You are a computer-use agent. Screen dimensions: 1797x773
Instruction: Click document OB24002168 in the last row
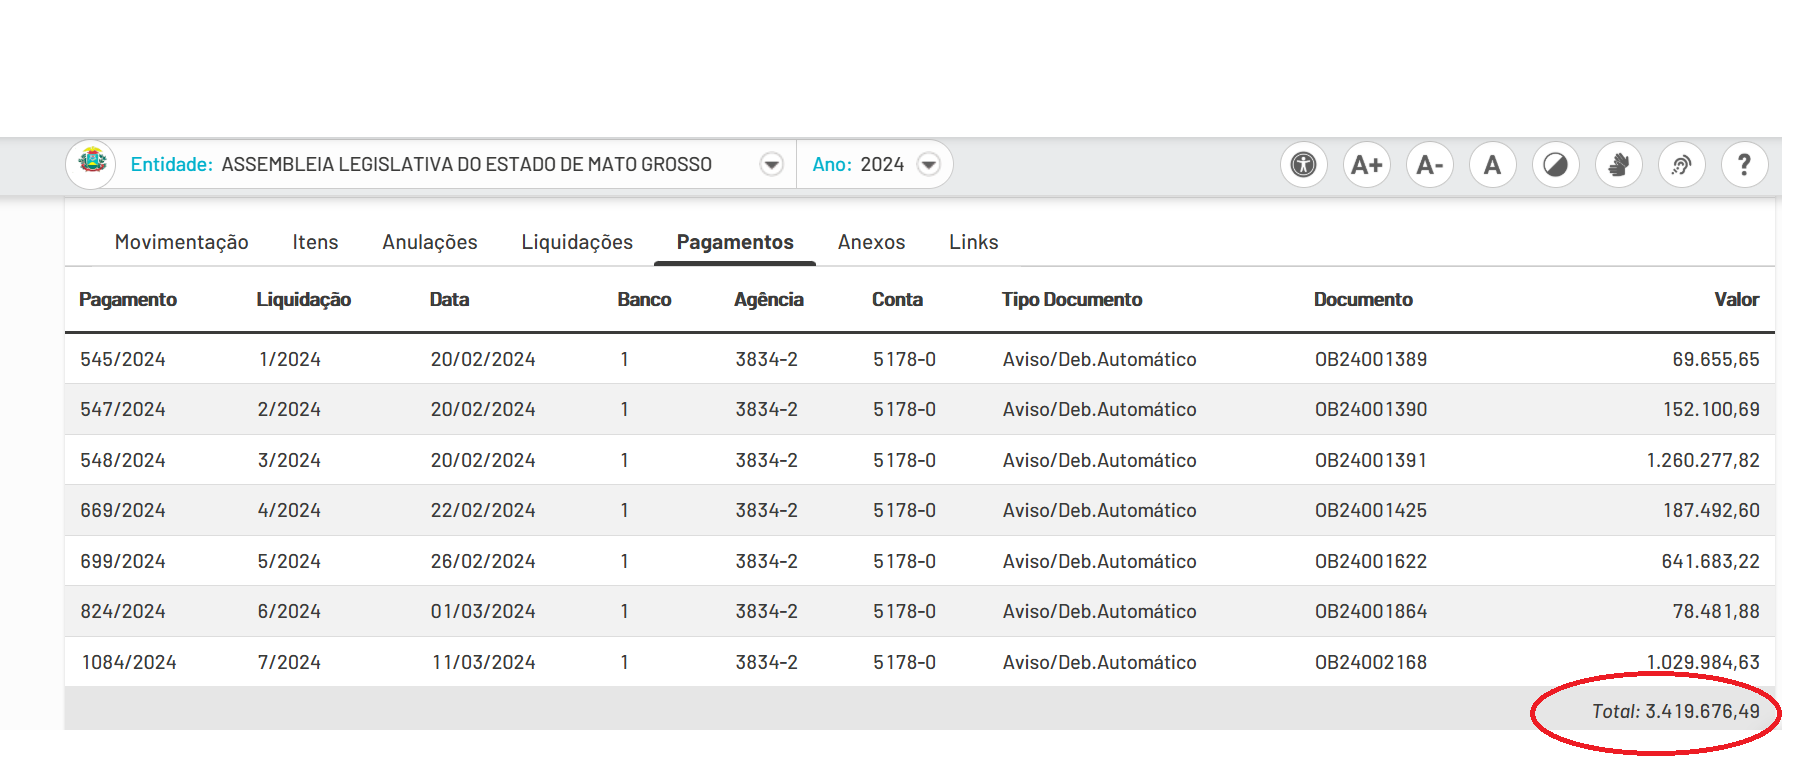coord(1370,662)
